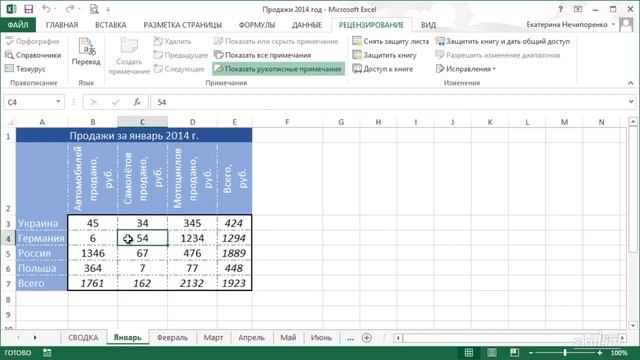Open Print Preview from quick access toolbar
The image size is (640, 360).
tap(94, 9)
